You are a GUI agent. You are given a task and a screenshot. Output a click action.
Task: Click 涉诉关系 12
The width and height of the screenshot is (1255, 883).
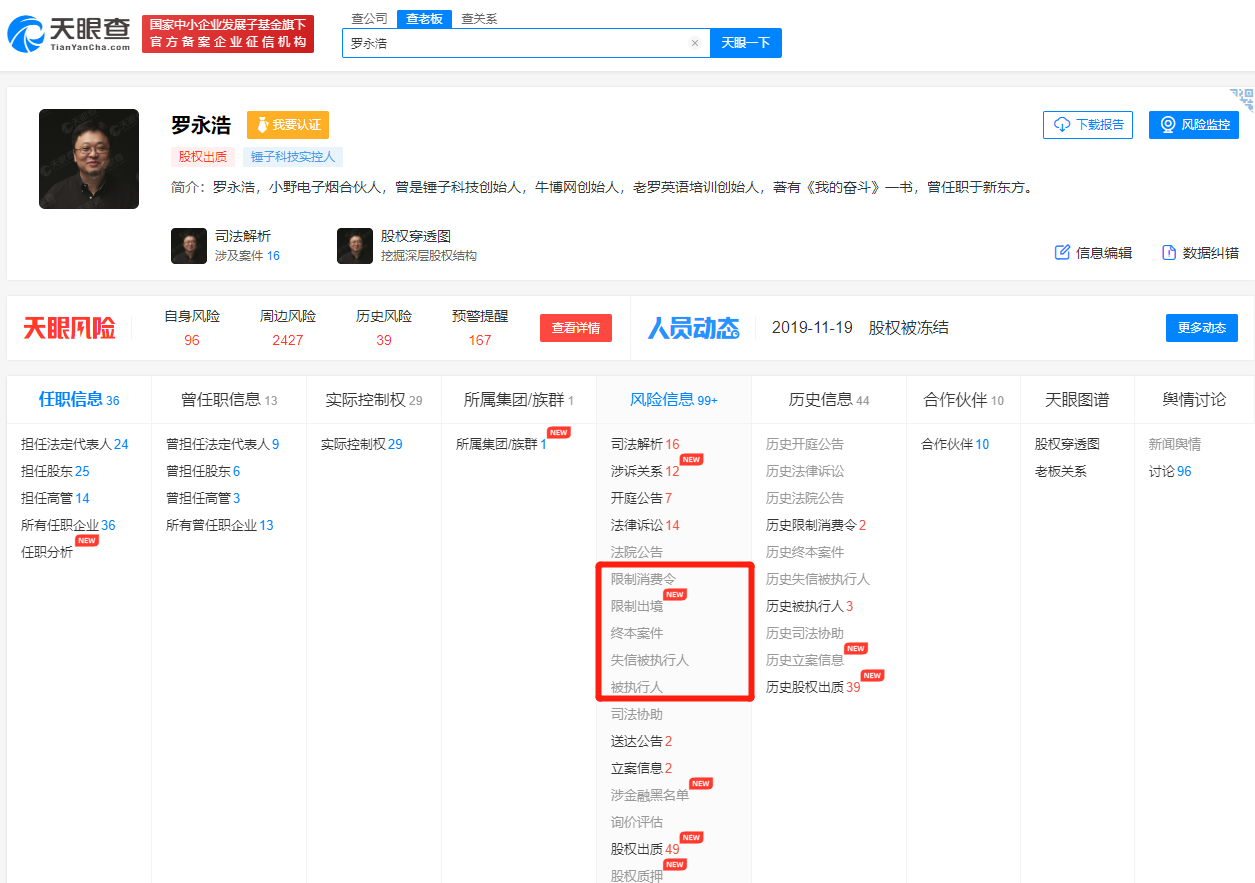[x=645, y=471]
